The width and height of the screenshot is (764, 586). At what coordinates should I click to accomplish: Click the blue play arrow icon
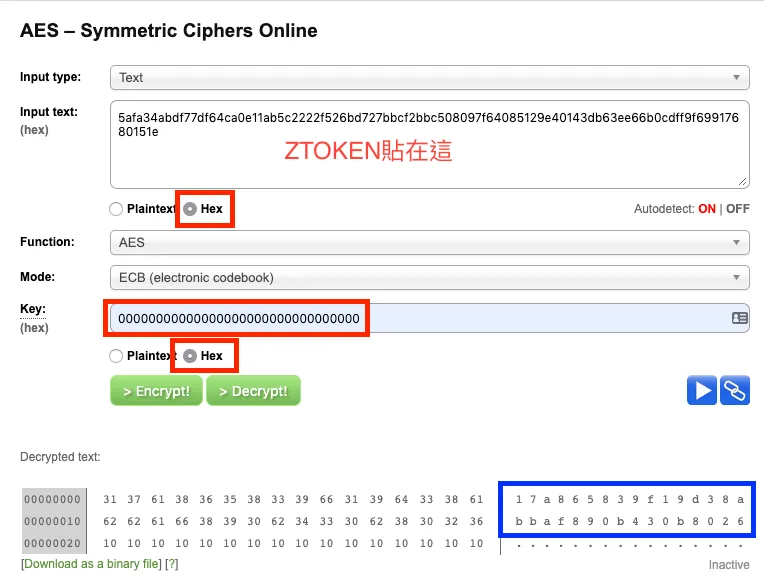click(702, 391)
